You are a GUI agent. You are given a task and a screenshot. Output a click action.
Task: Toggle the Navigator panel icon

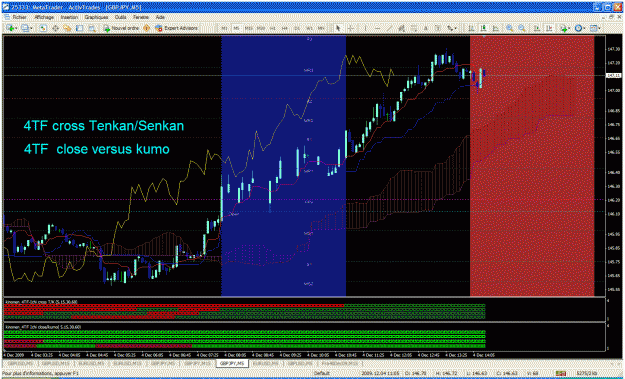tap(67, 28)
